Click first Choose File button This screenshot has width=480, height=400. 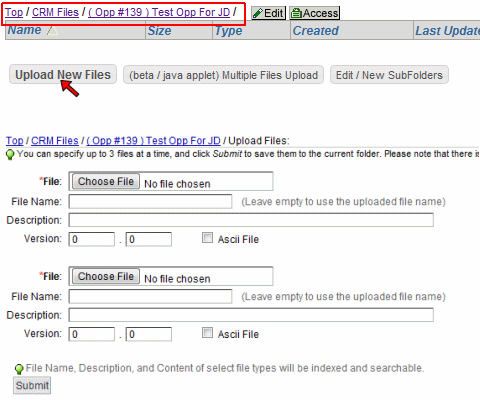[x=106, y=181]
